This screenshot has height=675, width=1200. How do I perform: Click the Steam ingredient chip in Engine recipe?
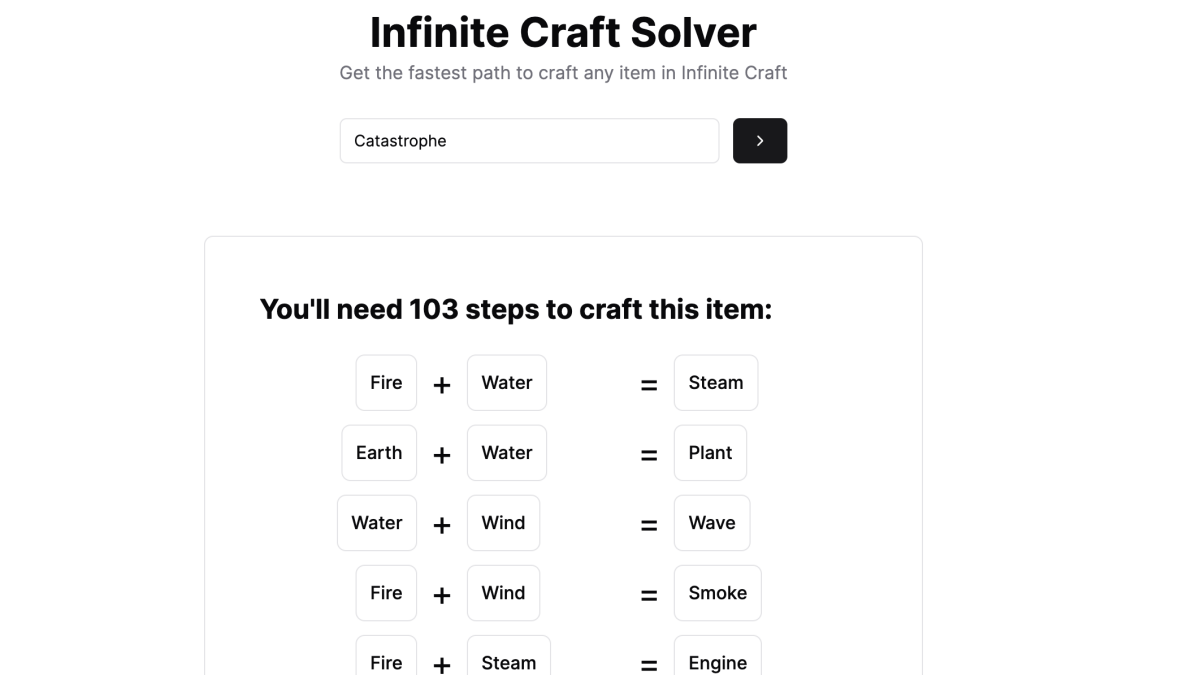508,661
